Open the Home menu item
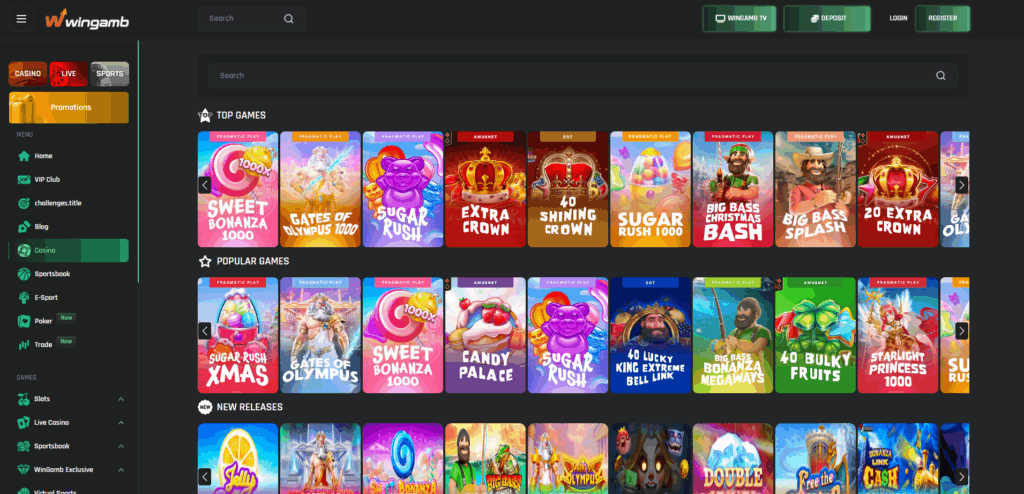The image size is (1024, 494). 69,156
